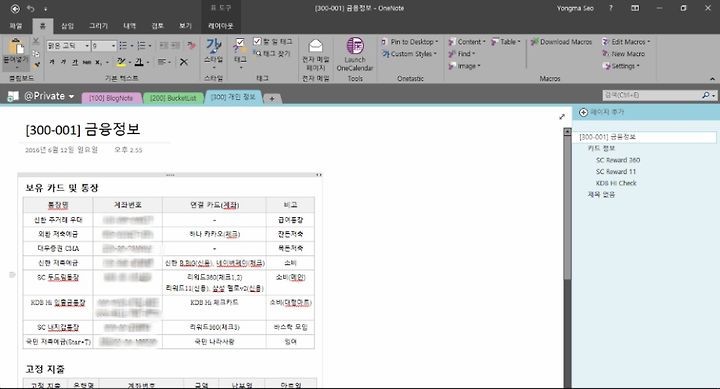Toggle bold formatting
Screen dimensions: 720x389
[52, 62]
